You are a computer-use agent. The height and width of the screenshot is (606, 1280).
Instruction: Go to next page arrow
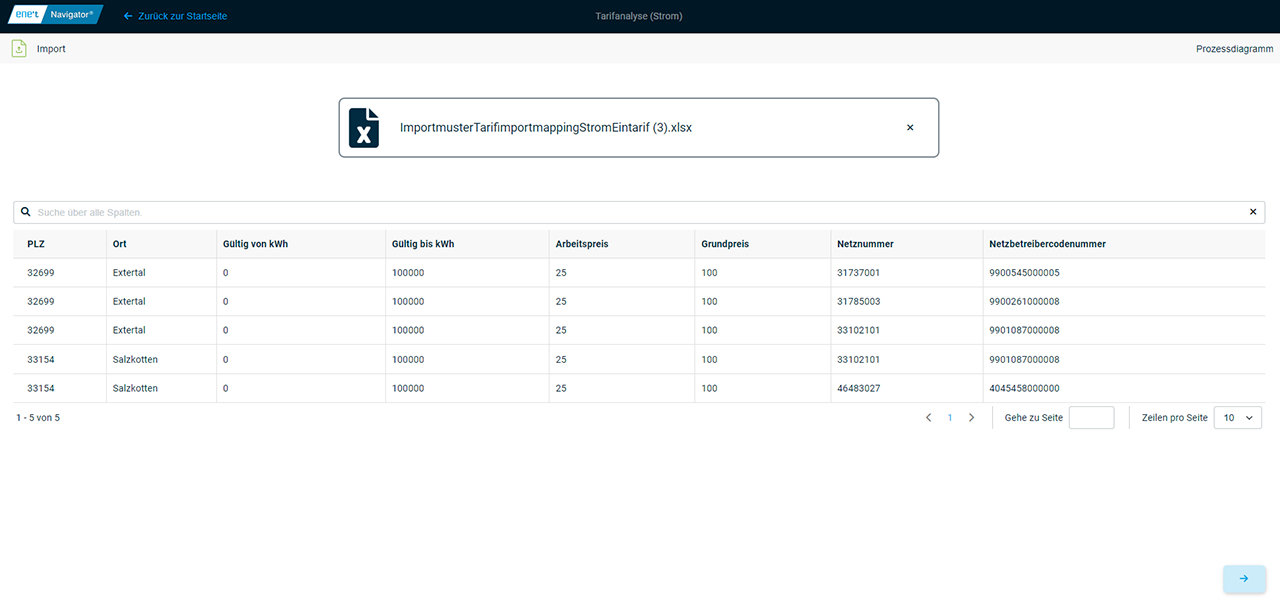tap(971, 418)
